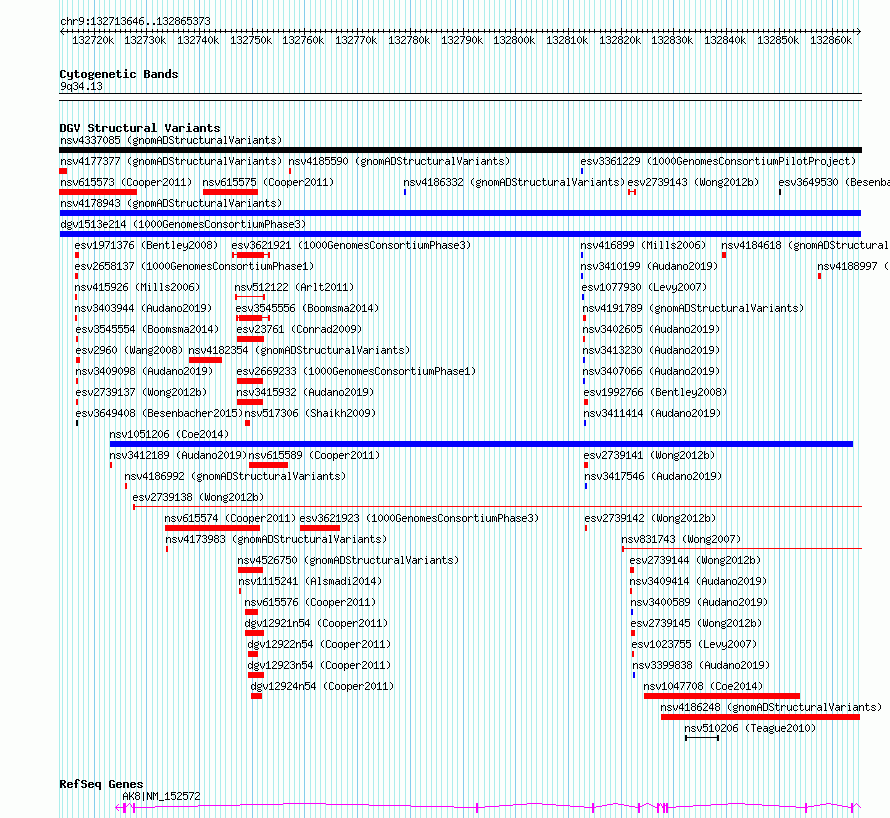Image resolution: width=890 pixels, height=818 pixels.
Task: Click esv2739141 (Wong2012b) label
Action: [x=649, y=455]
